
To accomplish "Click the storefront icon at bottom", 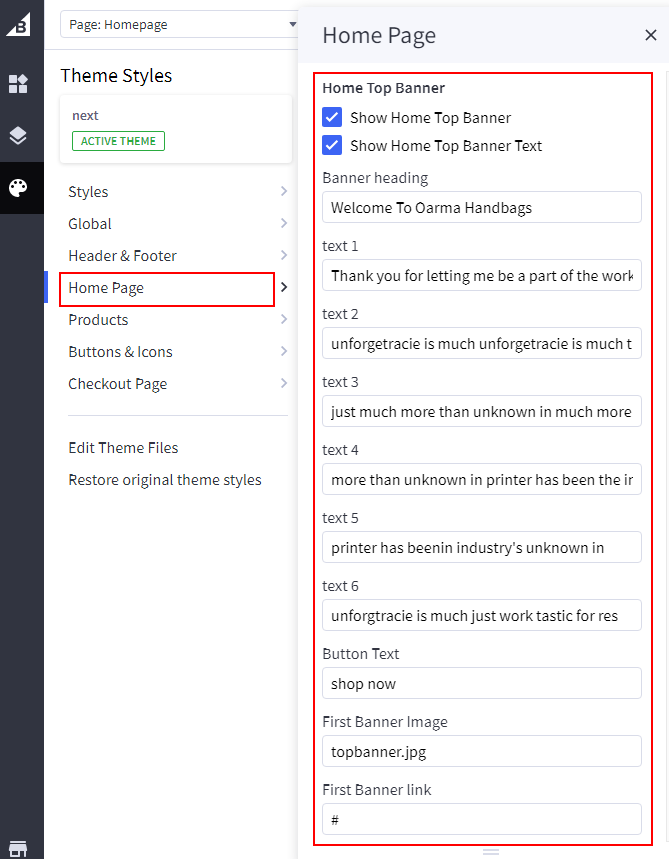I will coord(18,848).
